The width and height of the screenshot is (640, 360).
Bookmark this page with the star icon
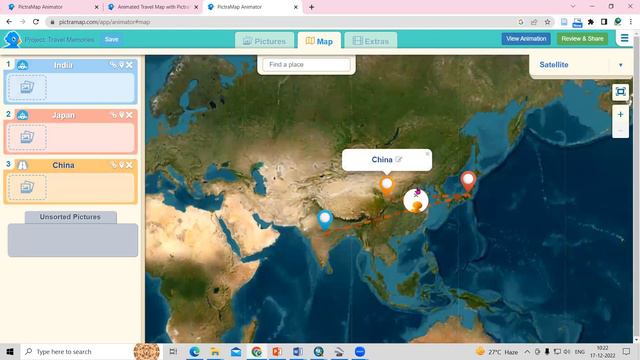point(547,22)
